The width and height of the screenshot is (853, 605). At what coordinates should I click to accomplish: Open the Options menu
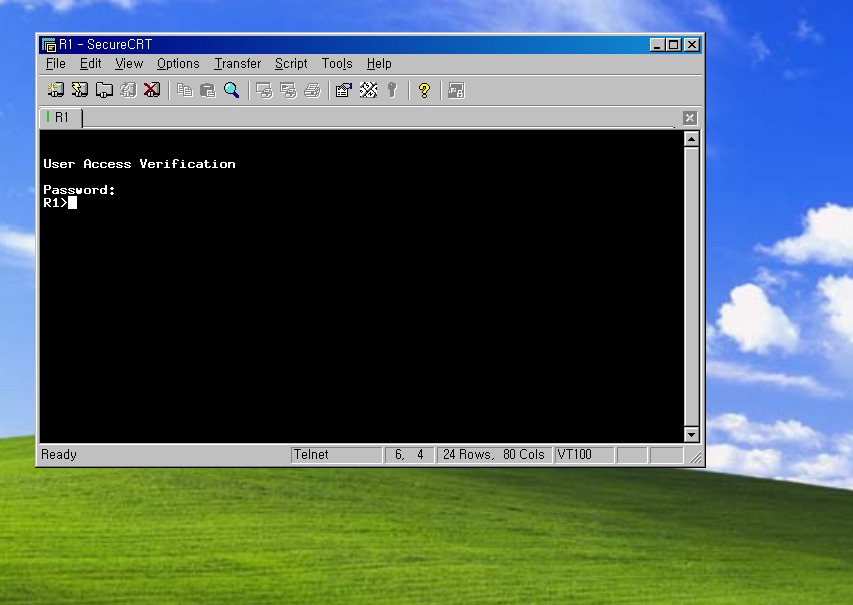[178, 64]
